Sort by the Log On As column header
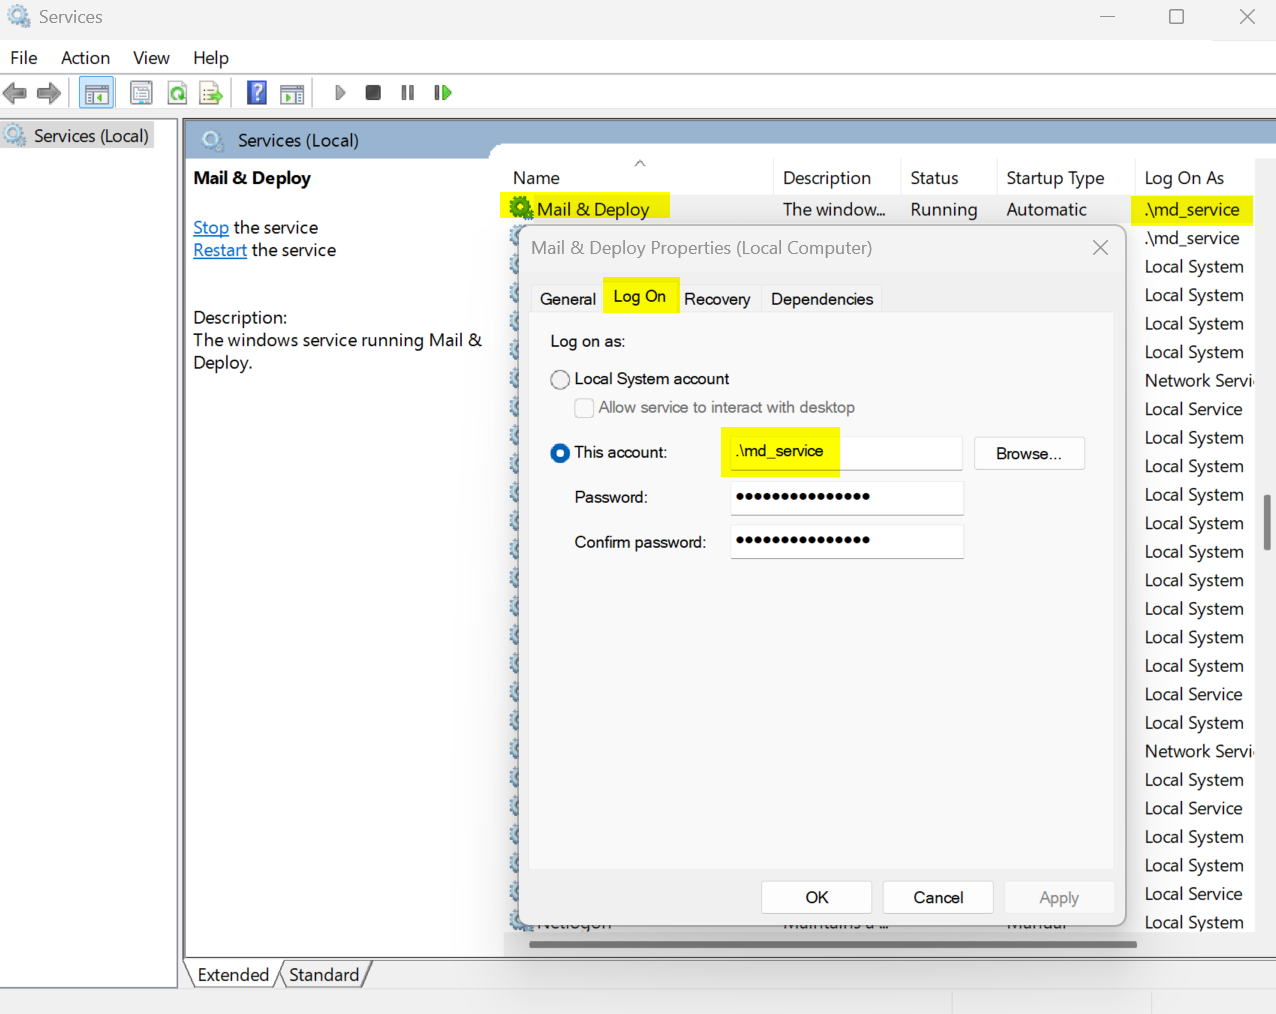The image size is (1276, 1014). pos(1193,177)
